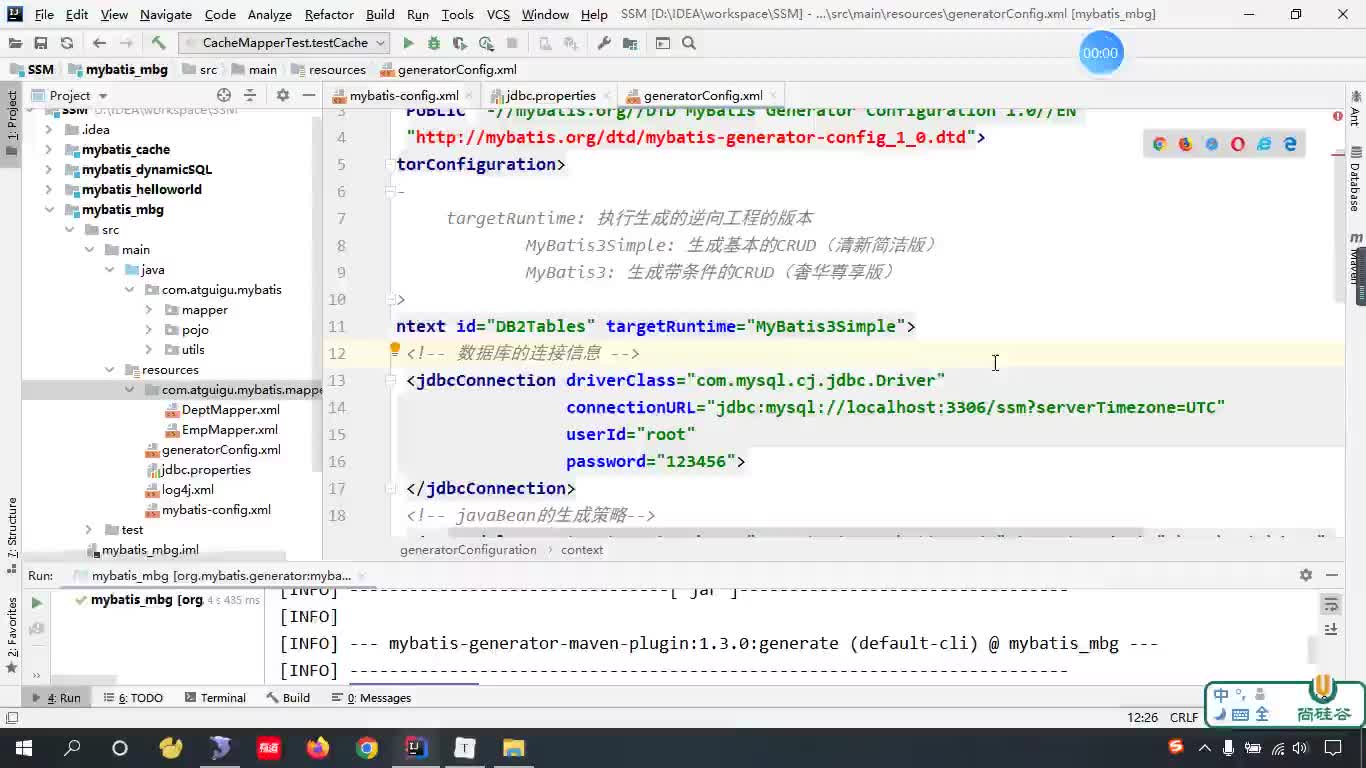Collapse the resources folder node
This screenshot has width=1366, height=768.
(x=109, y=370)
